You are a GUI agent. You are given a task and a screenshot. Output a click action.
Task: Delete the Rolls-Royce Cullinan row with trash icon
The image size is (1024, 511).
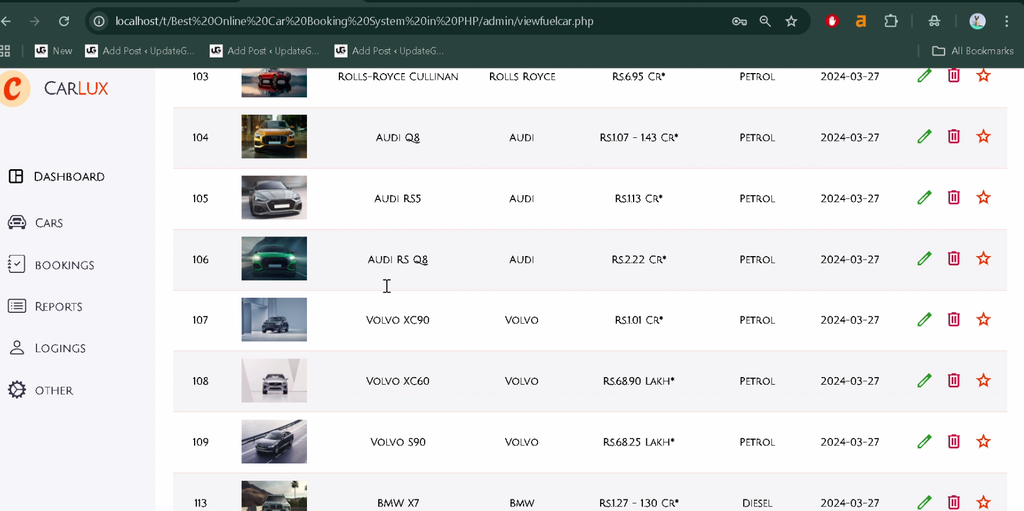pos(953,75)
